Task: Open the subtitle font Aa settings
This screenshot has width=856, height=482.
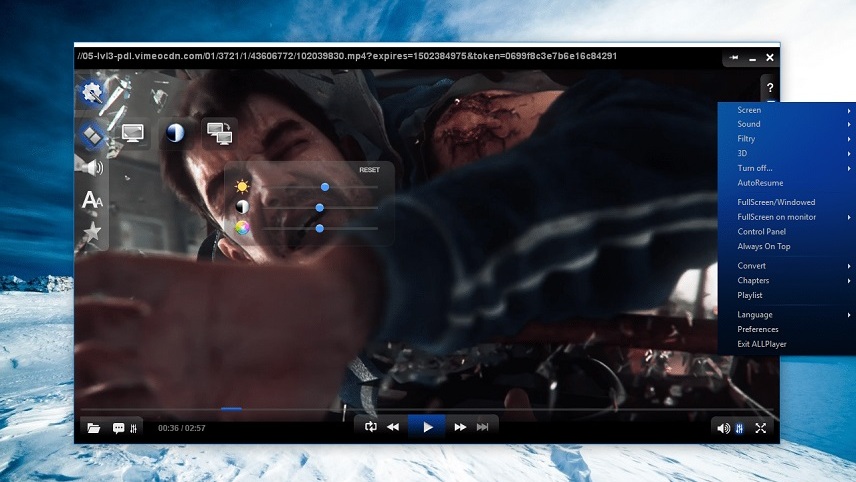Action: (92, 200)
